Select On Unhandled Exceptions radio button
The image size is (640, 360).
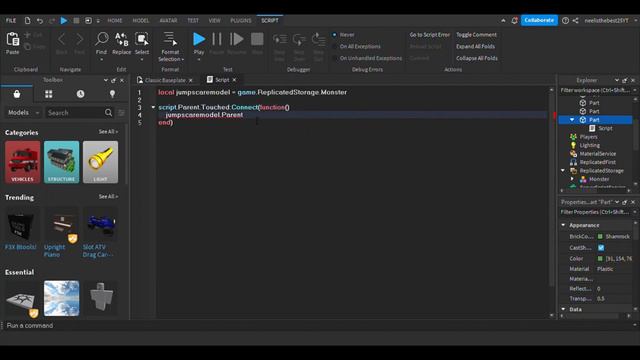click(x=334, y=58)
